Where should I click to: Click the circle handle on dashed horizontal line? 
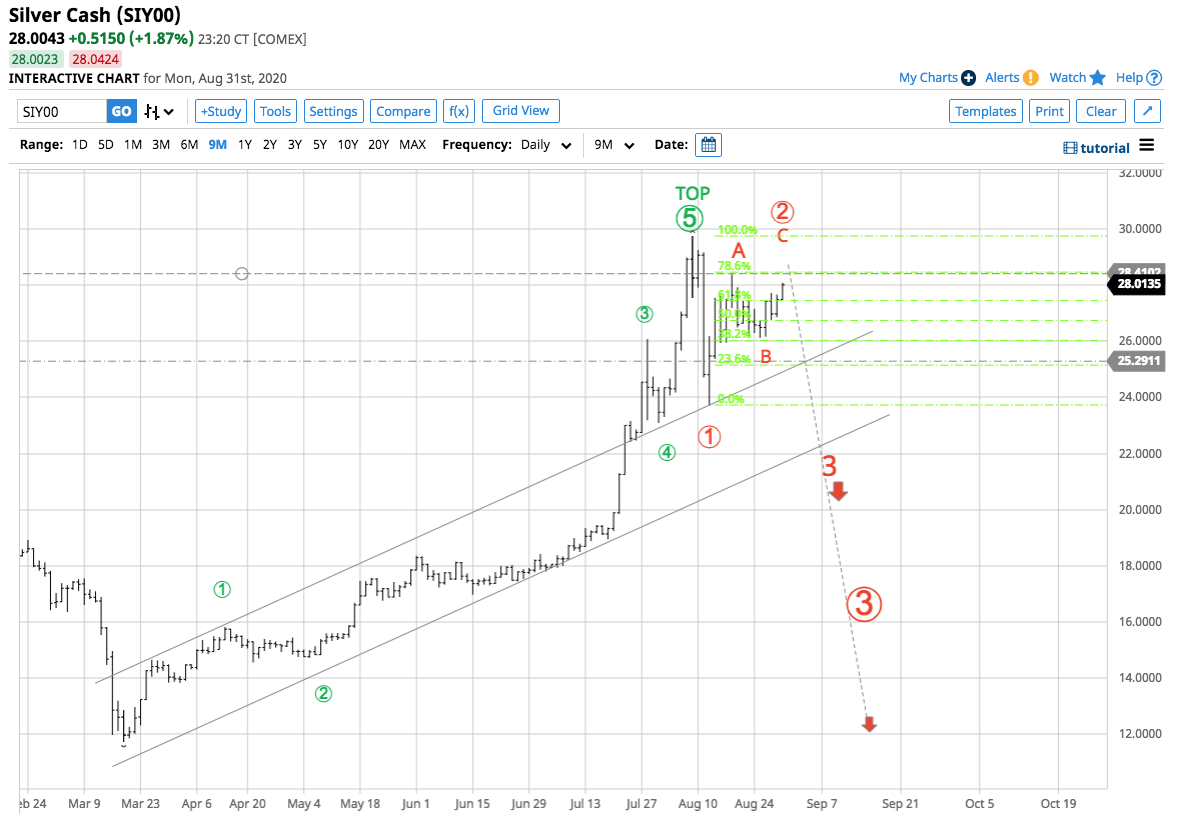tap(242, 274)
